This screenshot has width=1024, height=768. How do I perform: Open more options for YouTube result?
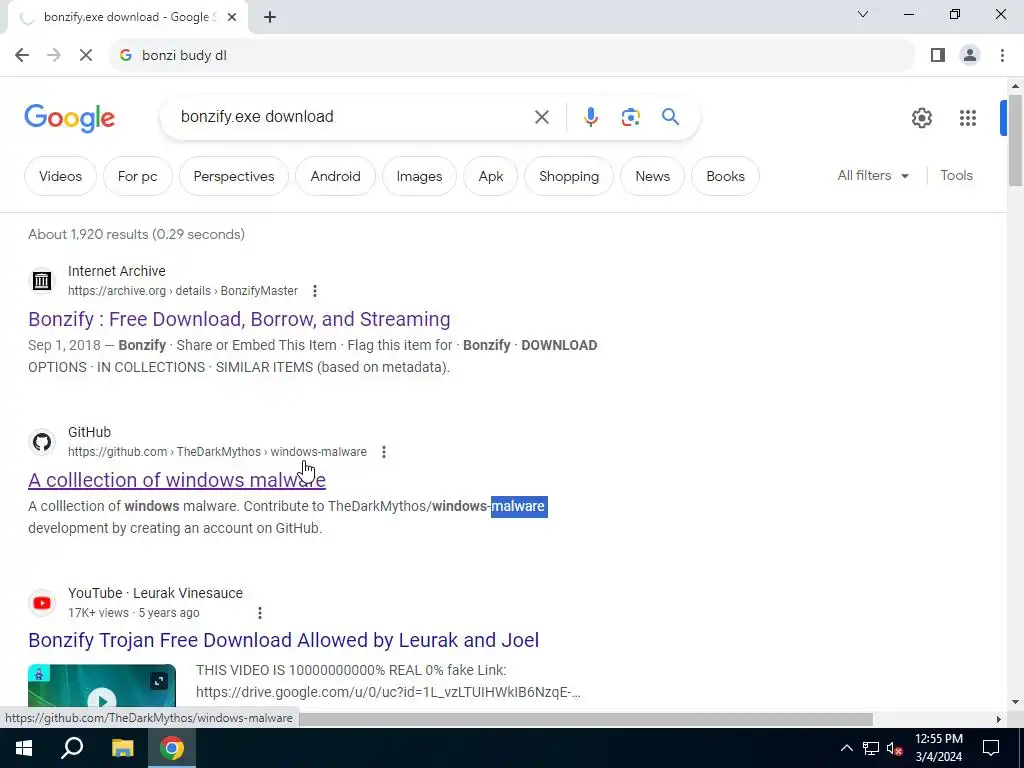(260, 613)
